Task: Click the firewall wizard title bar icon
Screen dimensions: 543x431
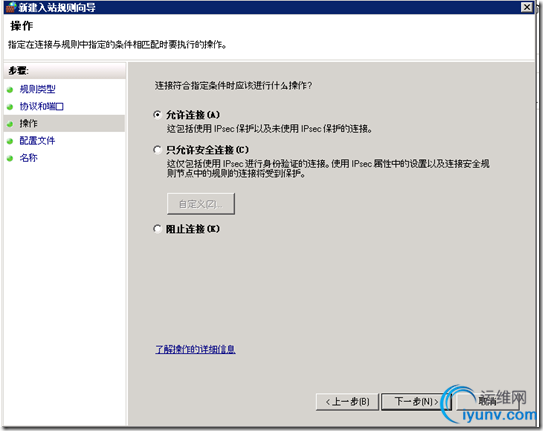Action: (x=11, y=7)
